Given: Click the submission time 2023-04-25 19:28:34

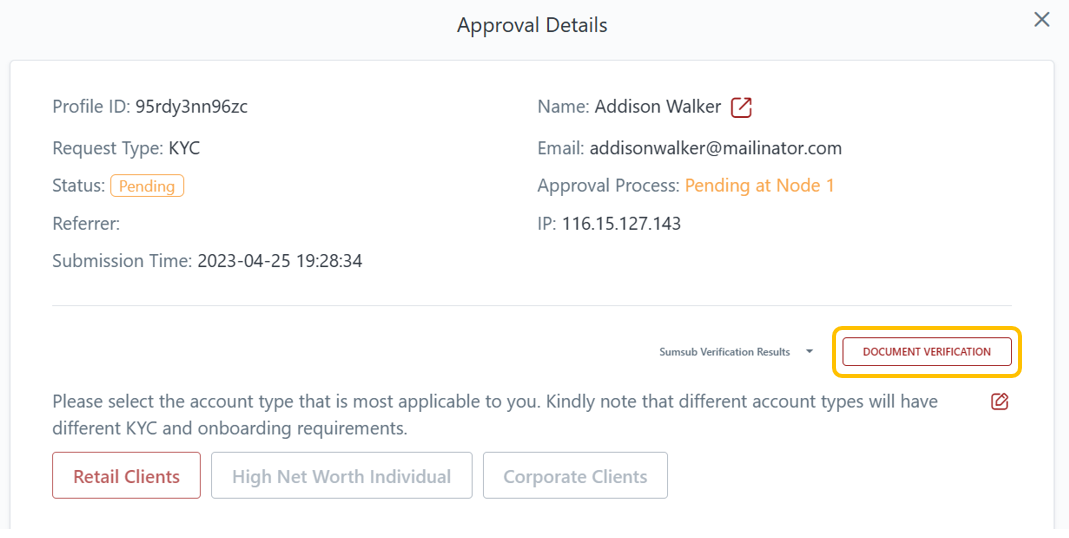Looking at the screenshot, I should [x=279, y=261].
